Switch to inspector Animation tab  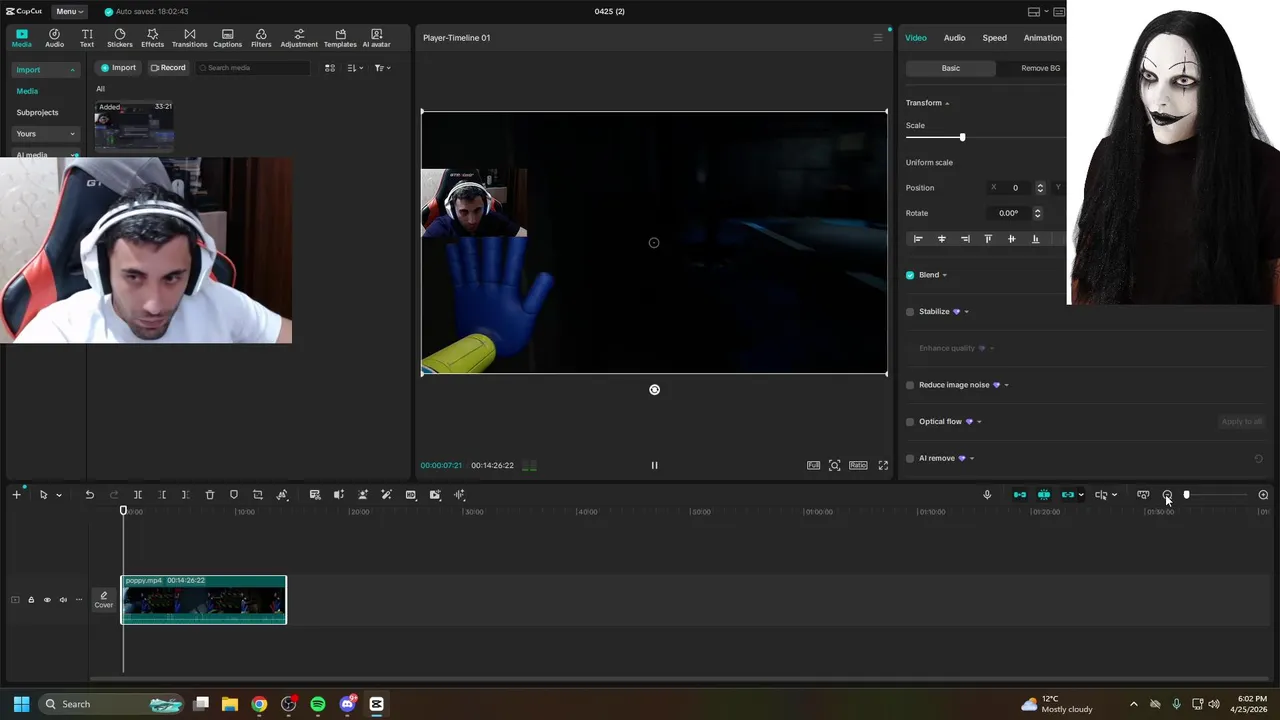point(1042,38)
